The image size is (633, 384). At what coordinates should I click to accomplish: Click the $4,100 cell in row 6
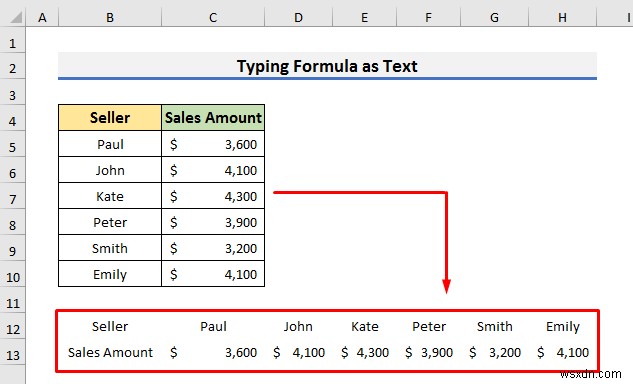213,170
